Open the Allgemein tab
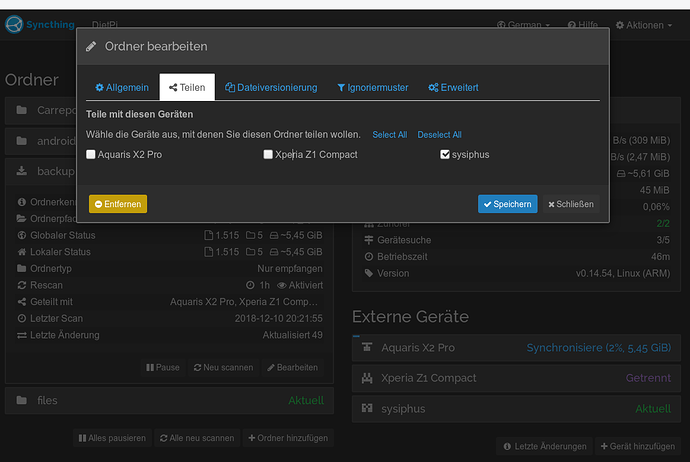The image size is (690, 462). tap(122, 88)
